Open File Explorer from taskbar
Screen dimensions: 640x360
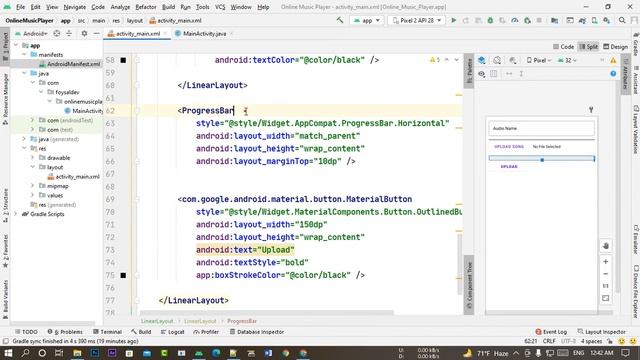pos(77,353)
